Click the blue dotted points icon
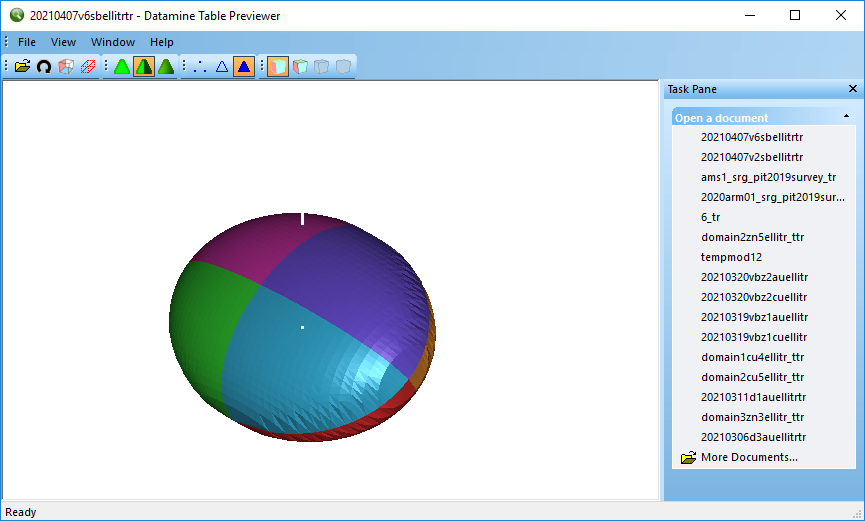The width and height of the screenshot is (865, 521). click(199, 67)
